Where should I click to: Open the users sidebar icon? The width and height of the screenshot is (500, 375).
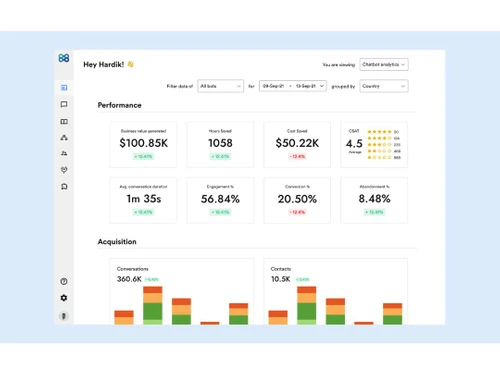click(x=64, y=153)
